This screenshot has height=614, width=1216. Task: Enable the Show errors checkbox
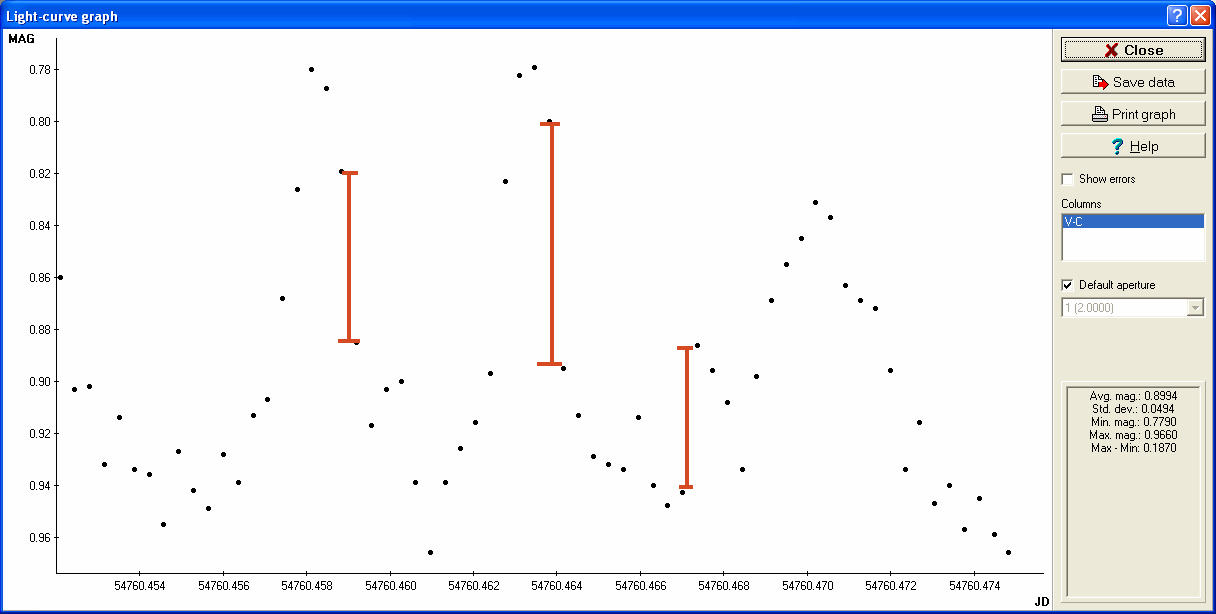(1068, 179)
